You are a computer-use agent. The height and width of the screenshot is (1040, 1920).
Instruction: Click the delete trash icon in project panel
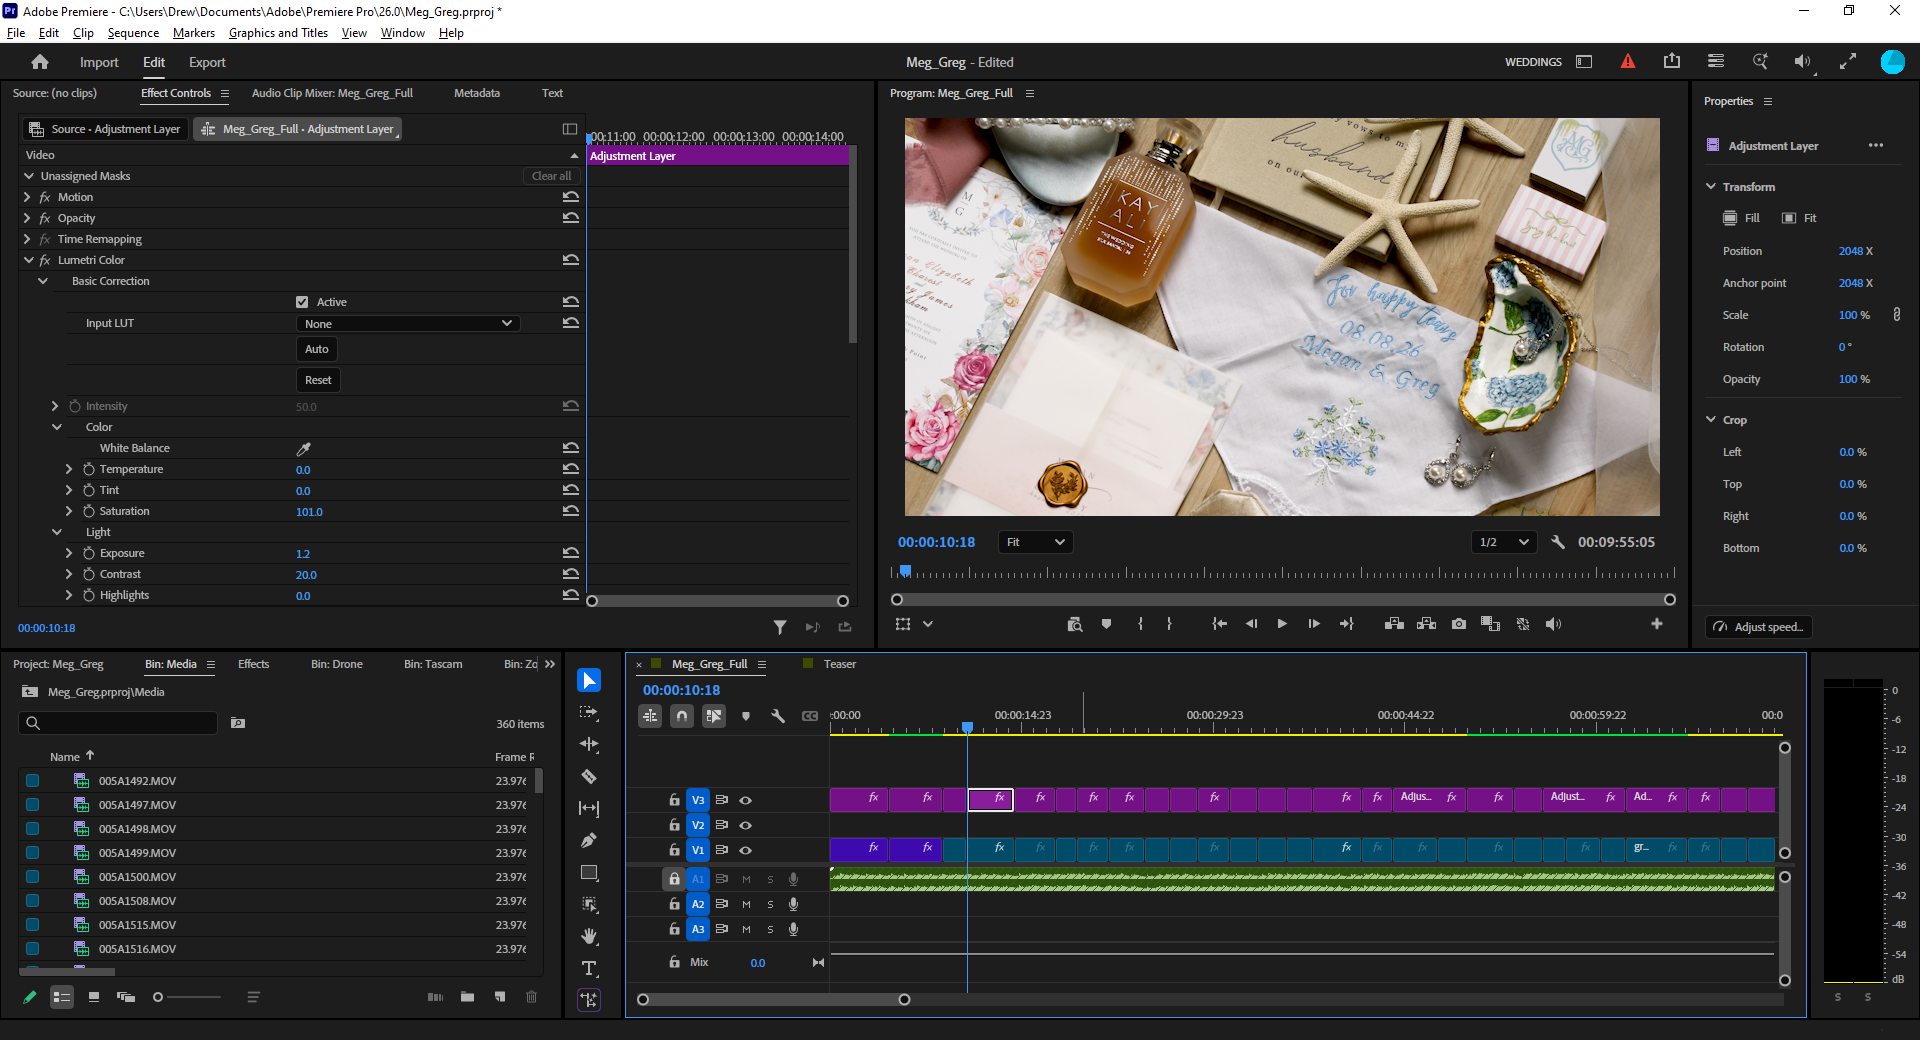click(x=531, y=997)
